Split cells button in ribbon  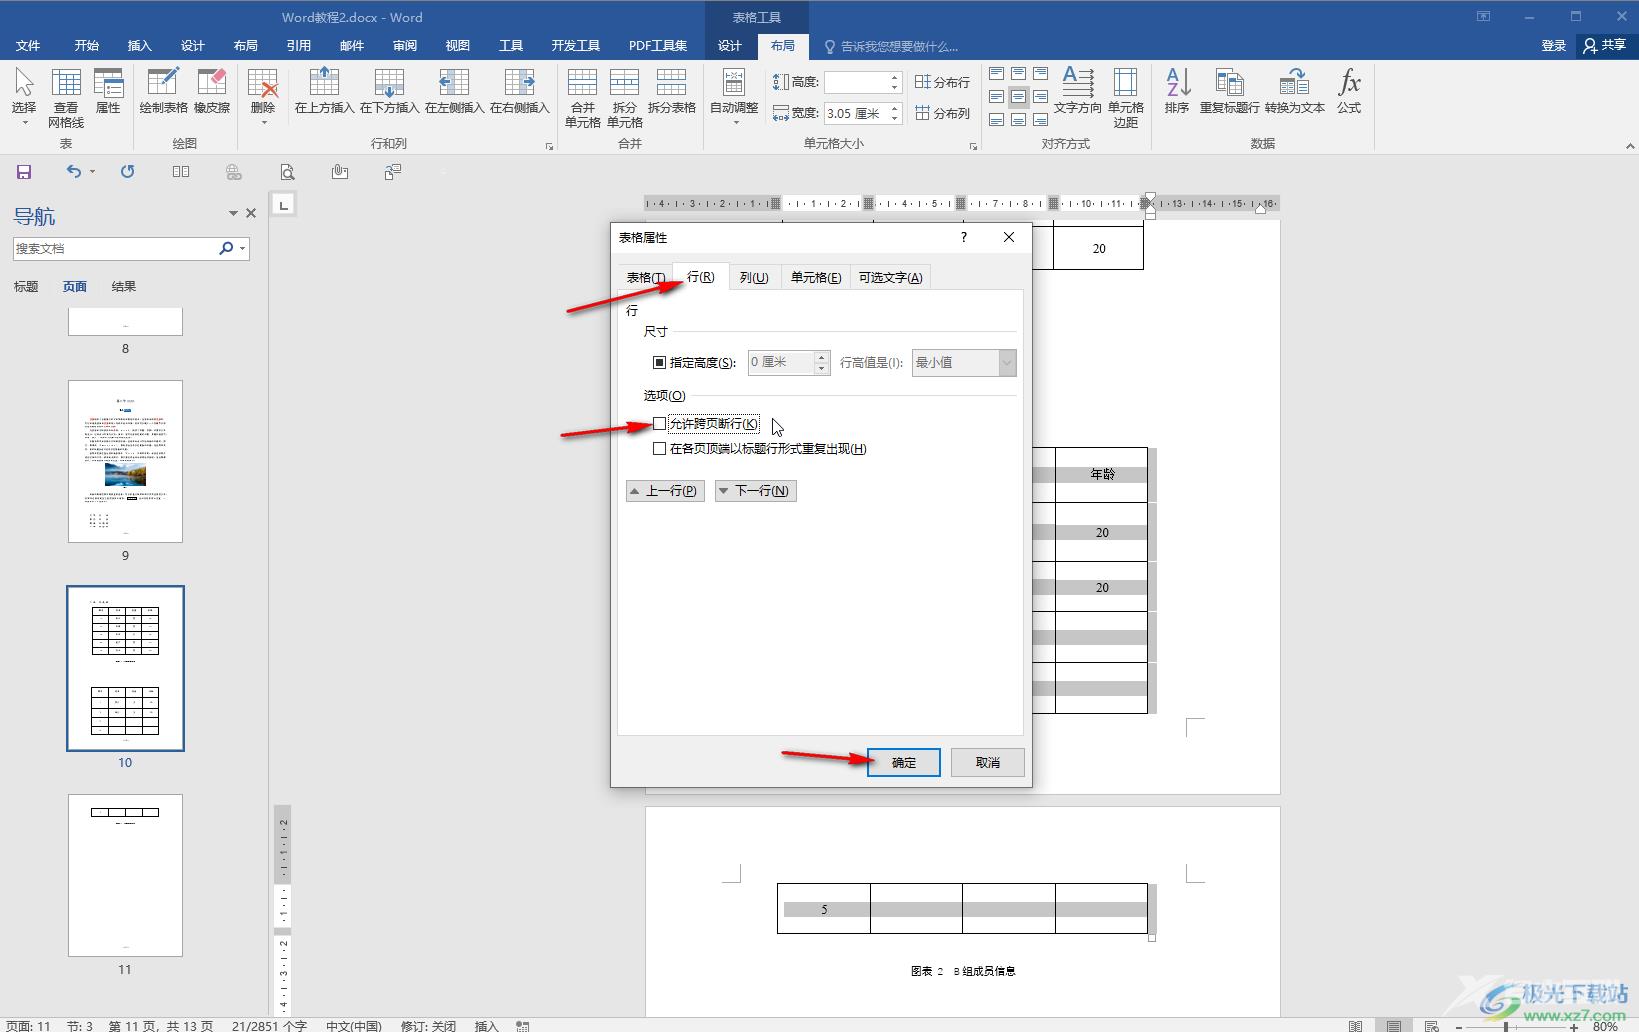point(625,98)
